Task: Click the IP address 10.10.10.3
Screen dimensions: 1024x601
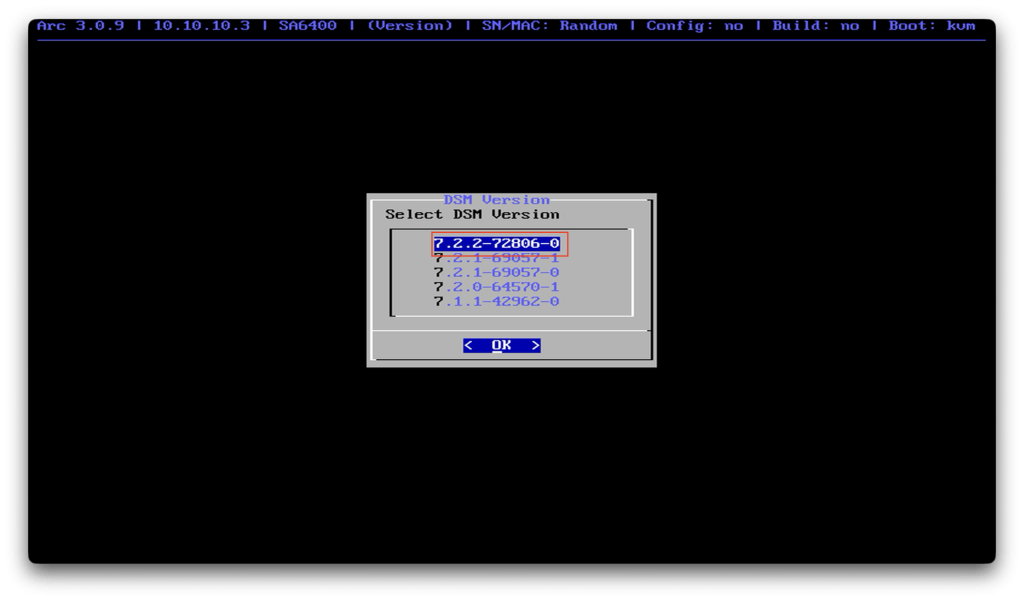Action: pos(202,25)
